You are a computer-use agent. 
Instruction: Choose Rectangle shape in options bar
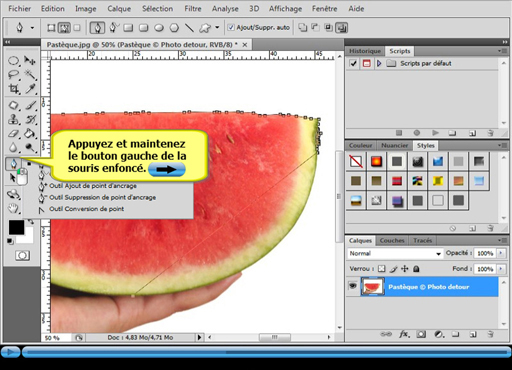[x=128, y=28]
